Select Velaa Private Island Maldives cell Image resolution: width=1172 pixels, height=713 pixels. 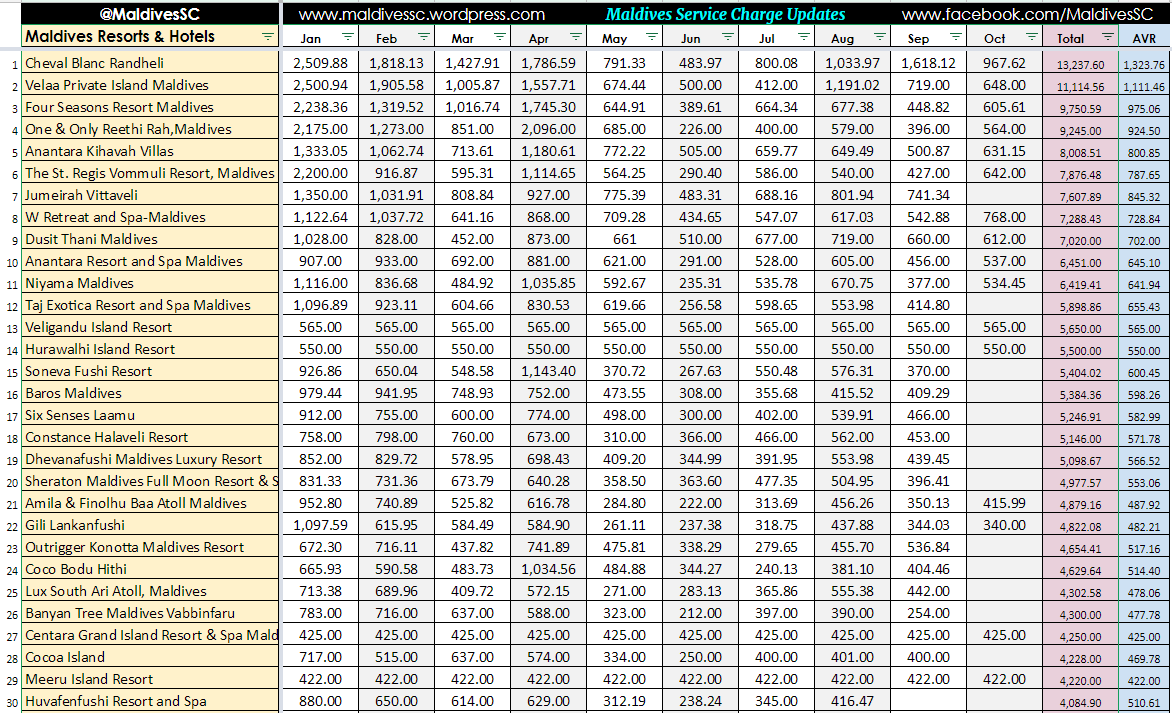coord(150,85)
